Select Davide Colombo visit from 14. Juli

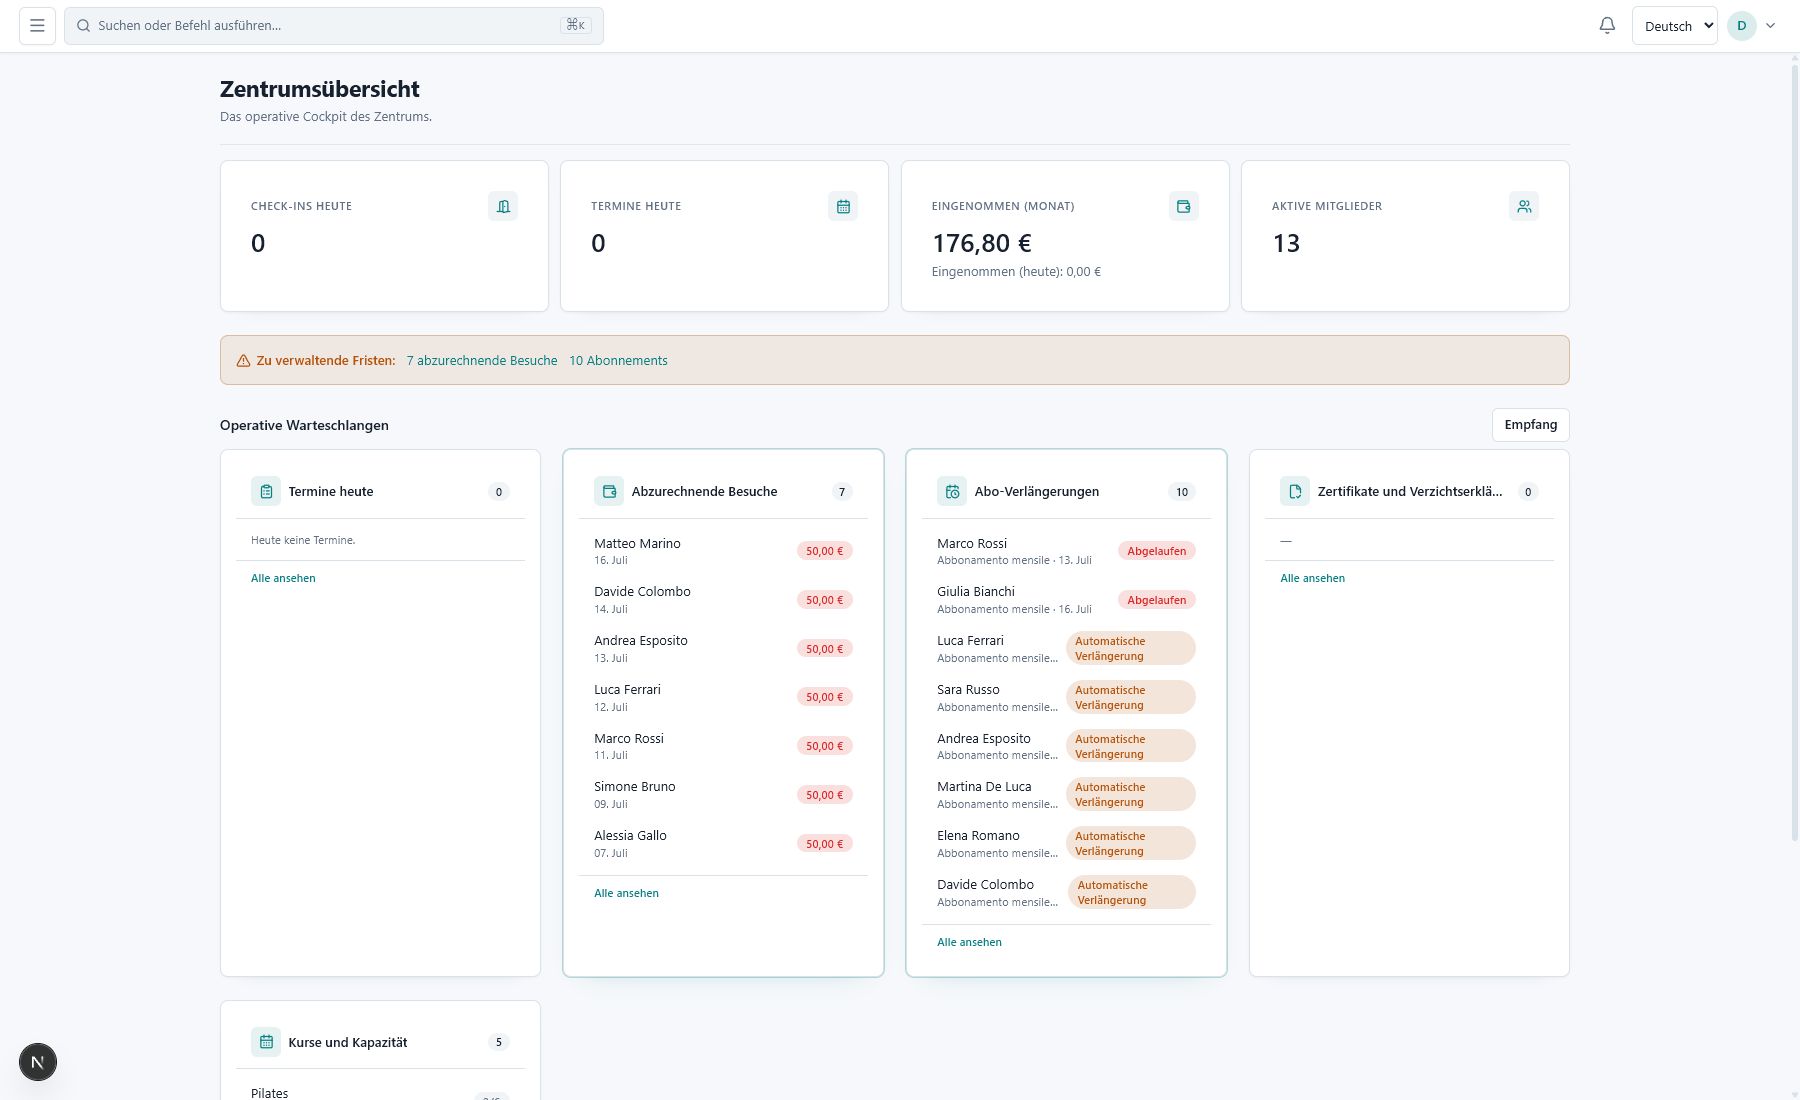(723, 600)
